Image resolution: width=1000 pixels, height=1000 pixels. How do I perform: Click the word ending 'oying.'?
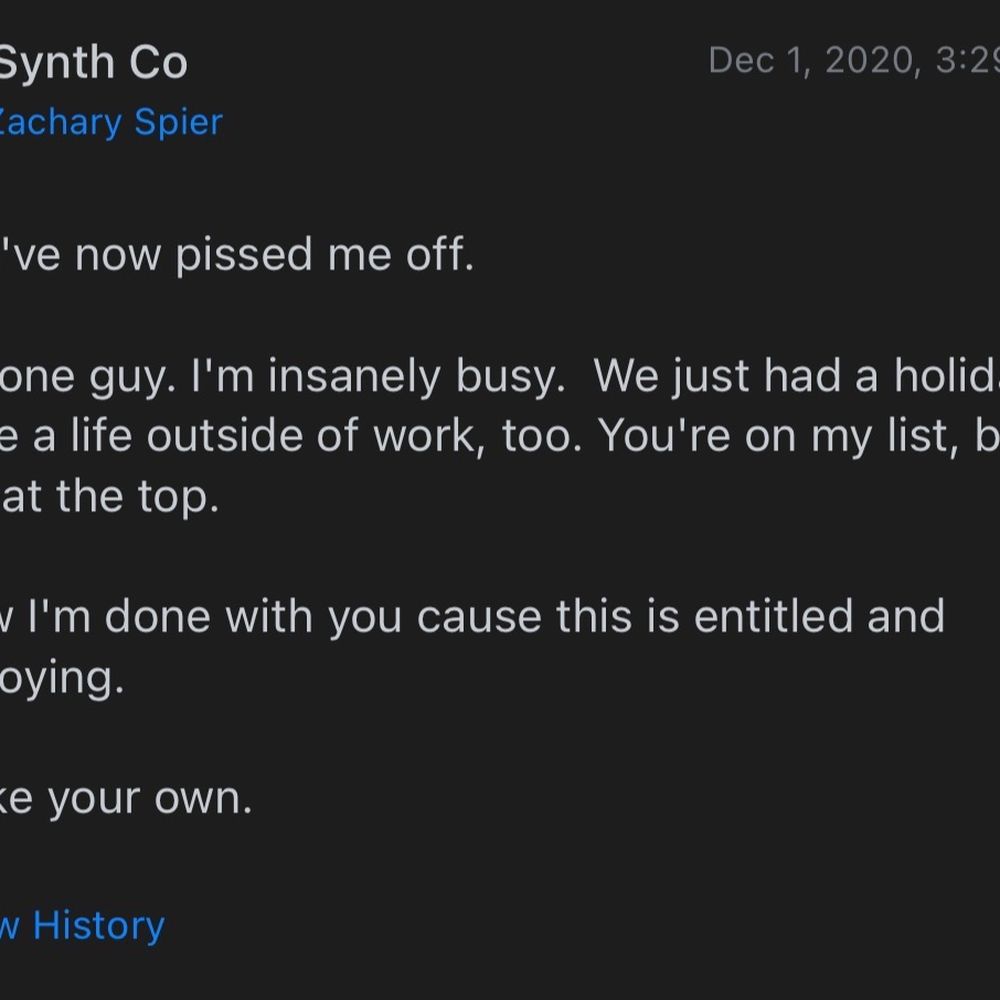point(62,678)
